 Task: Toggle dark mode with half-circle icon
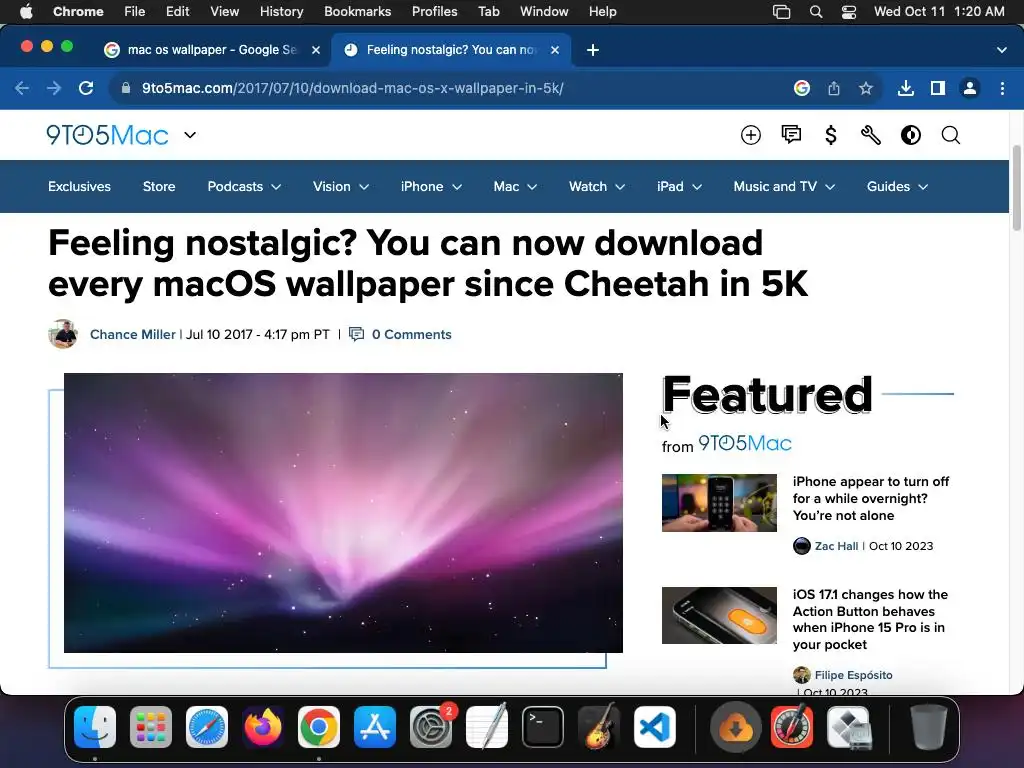(910, 135)
